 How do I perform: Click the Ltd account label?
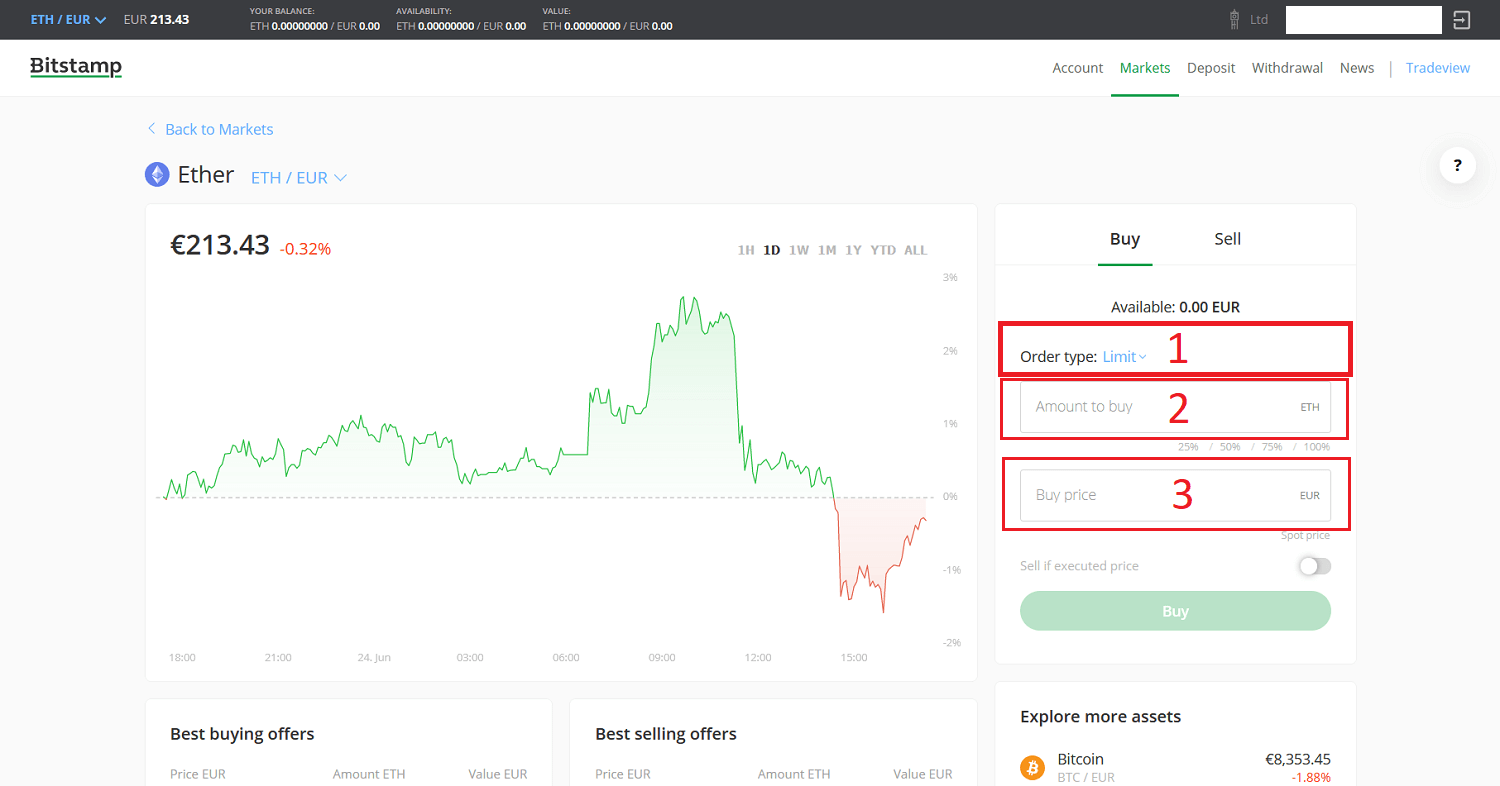(x=1259, y=20)
